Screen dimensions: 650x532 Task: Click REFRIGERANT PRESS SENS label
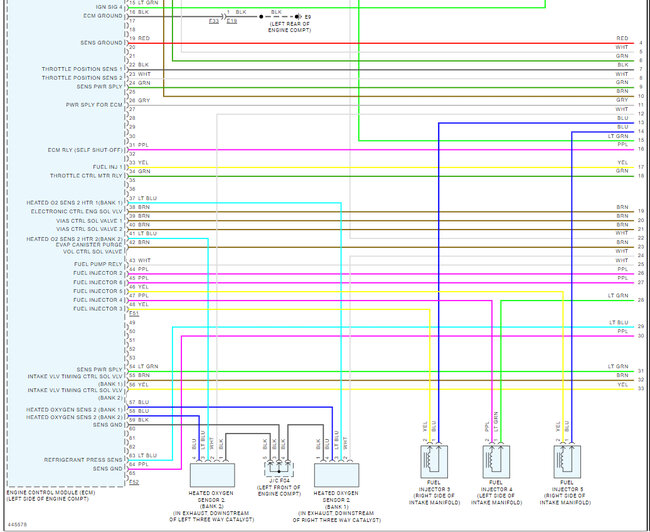[83, 460]
